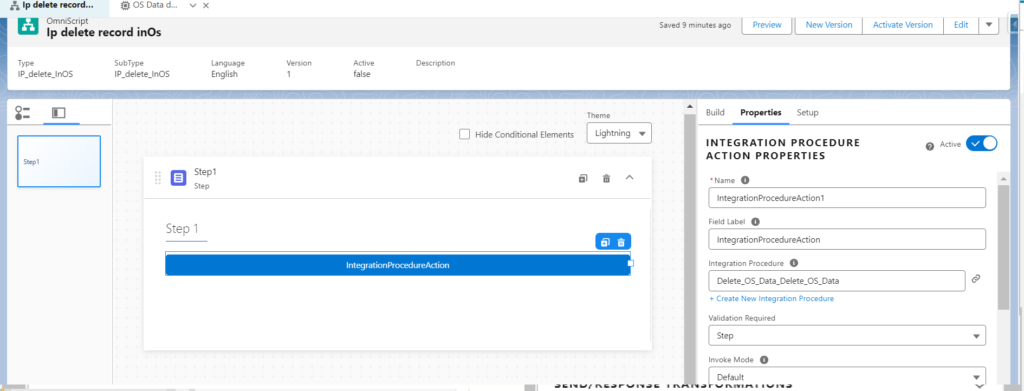Click the green OmniScript header icon
1024x391 pixels.
coord(29,25)
